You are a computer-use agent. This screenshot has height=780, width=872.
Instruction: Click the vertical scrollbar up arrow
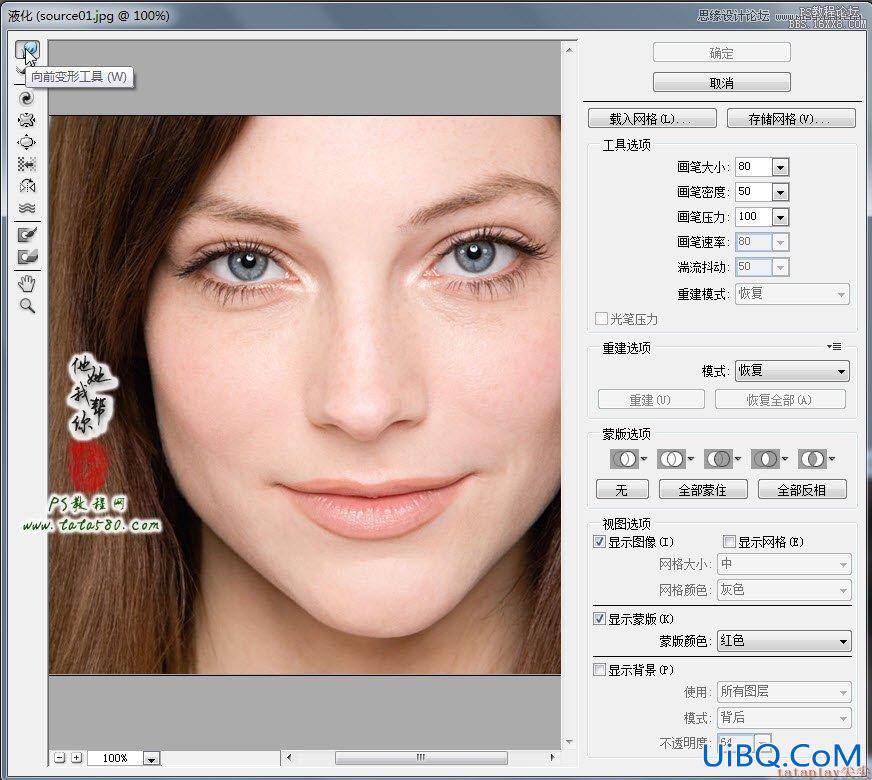coord(569,51)
